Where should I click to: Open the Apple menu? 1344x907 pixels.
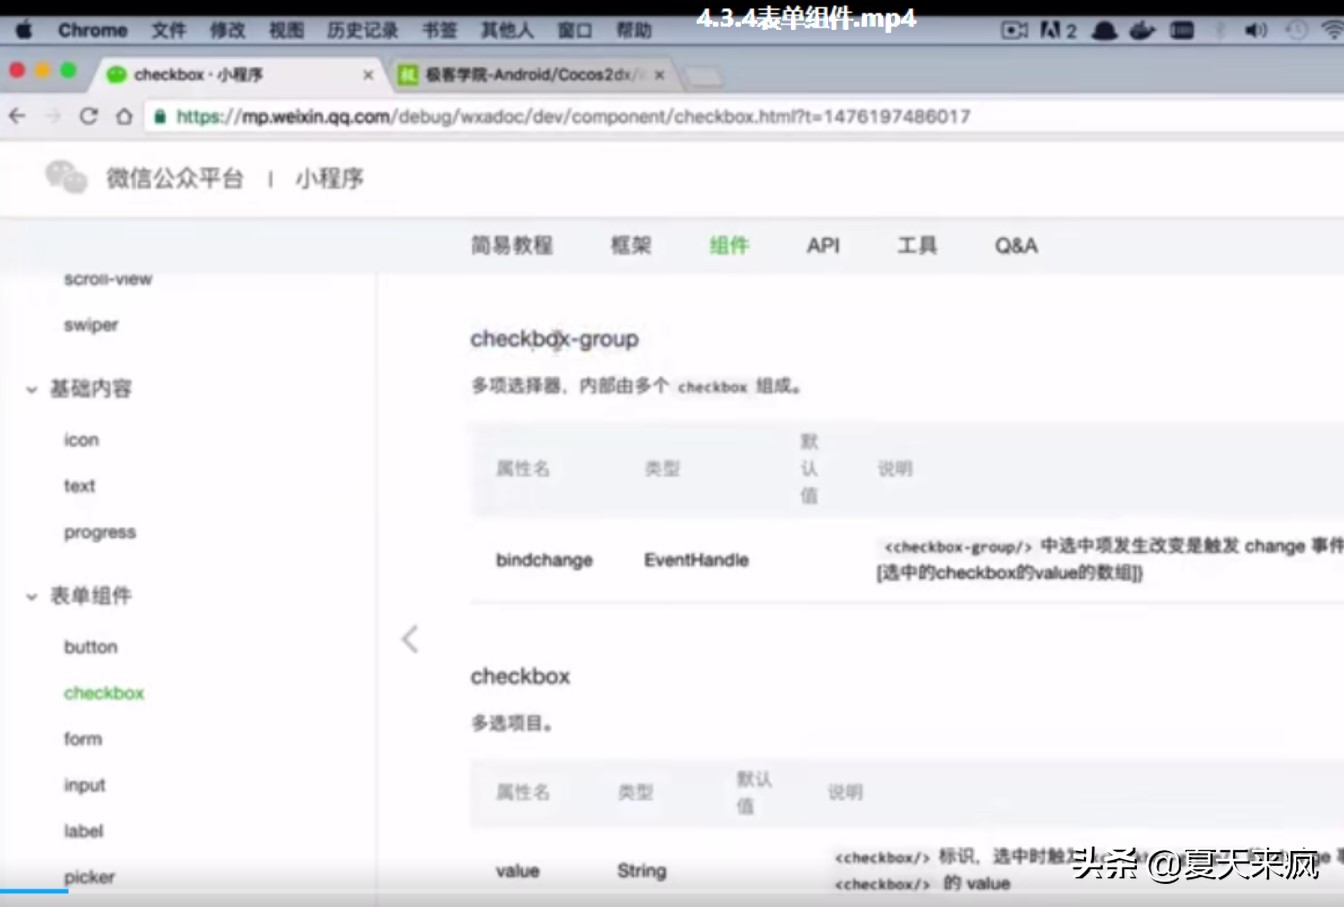pos(24,30)
